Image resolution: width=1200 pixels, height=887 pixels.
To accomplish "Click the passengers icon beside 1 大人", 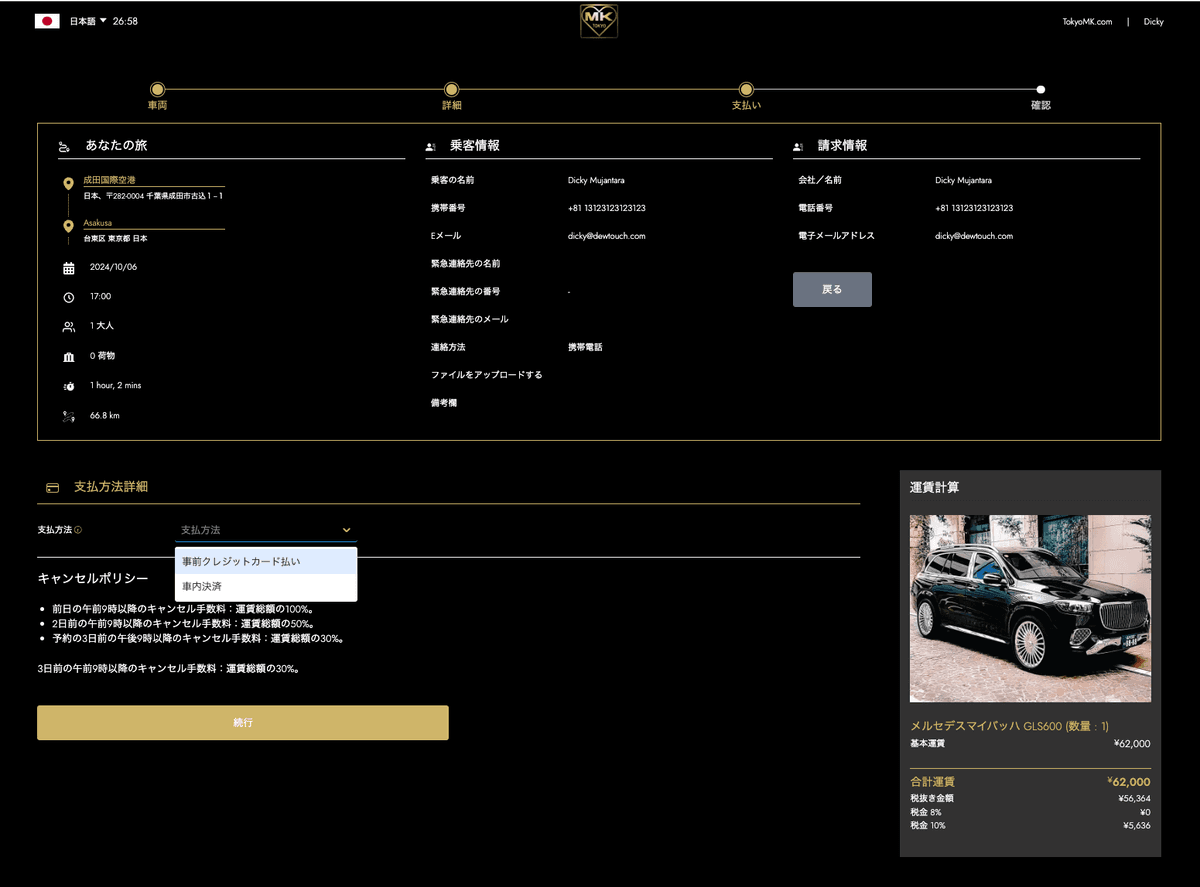I will point(68,326).
